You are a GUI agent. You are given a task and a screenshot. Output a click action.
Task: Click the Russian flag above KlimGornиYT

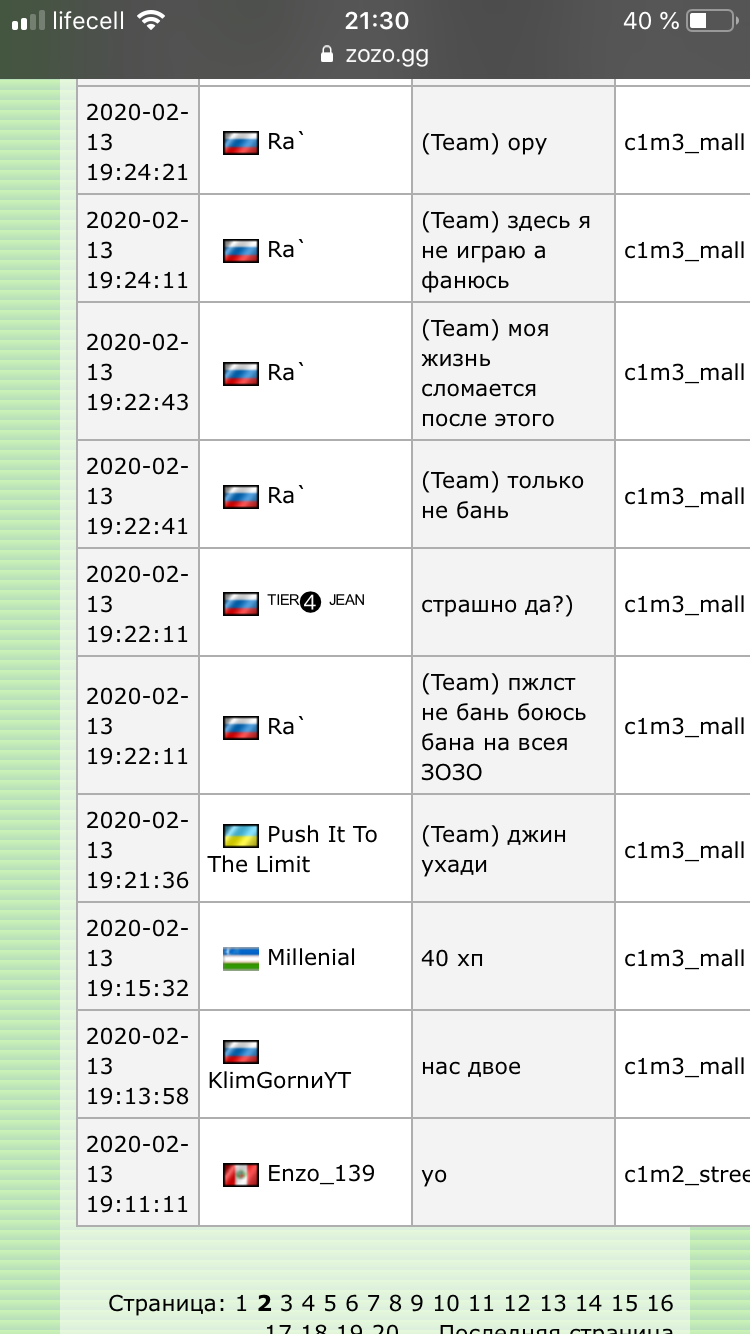tap(241, 1052)
